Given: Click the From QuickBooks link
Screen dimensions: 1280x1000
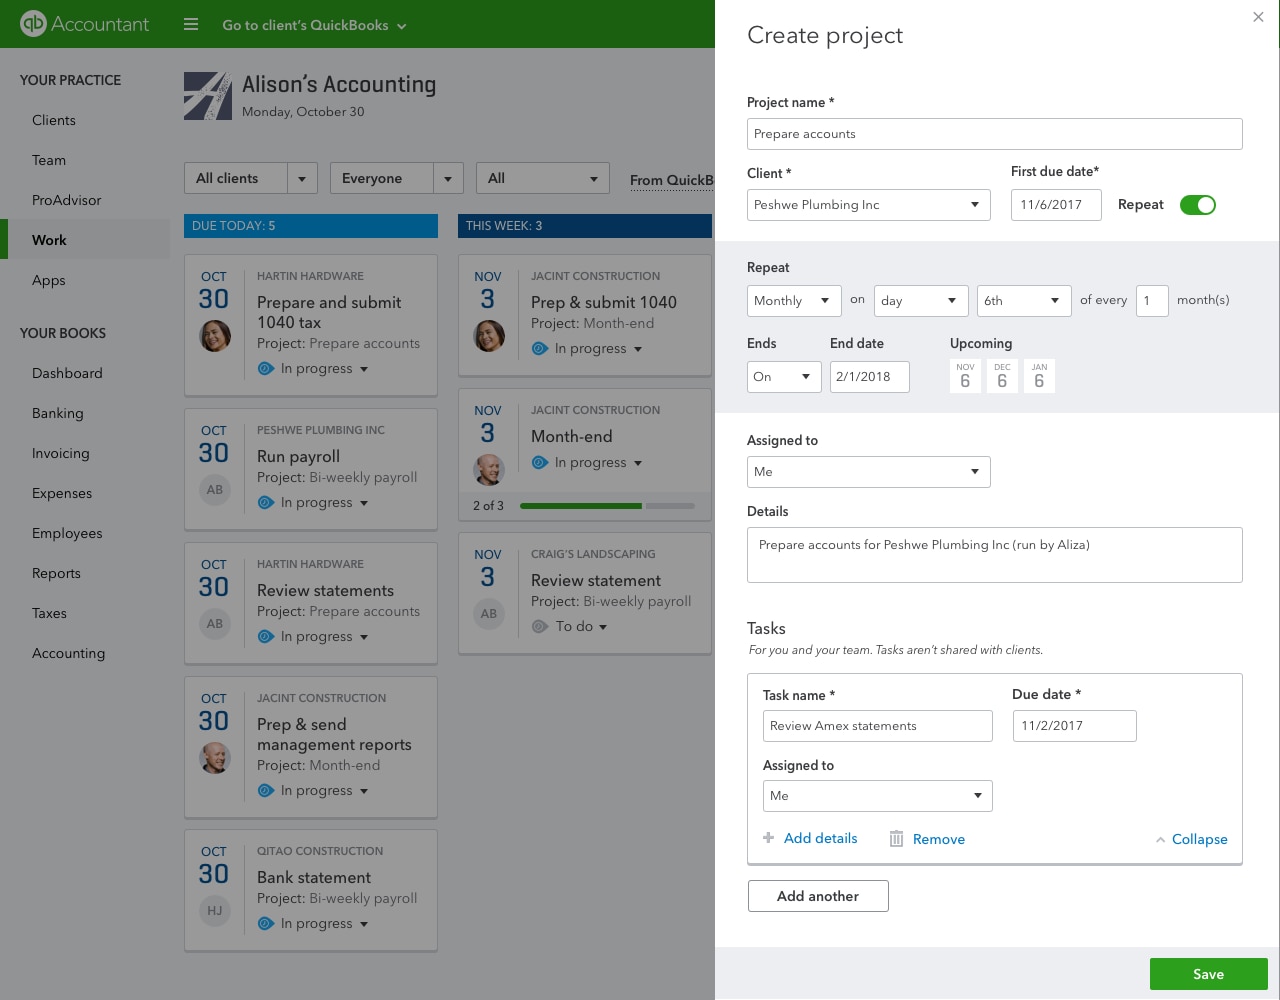Looking at the screenshot, I should pyautogui.click(x=672, y=181).
